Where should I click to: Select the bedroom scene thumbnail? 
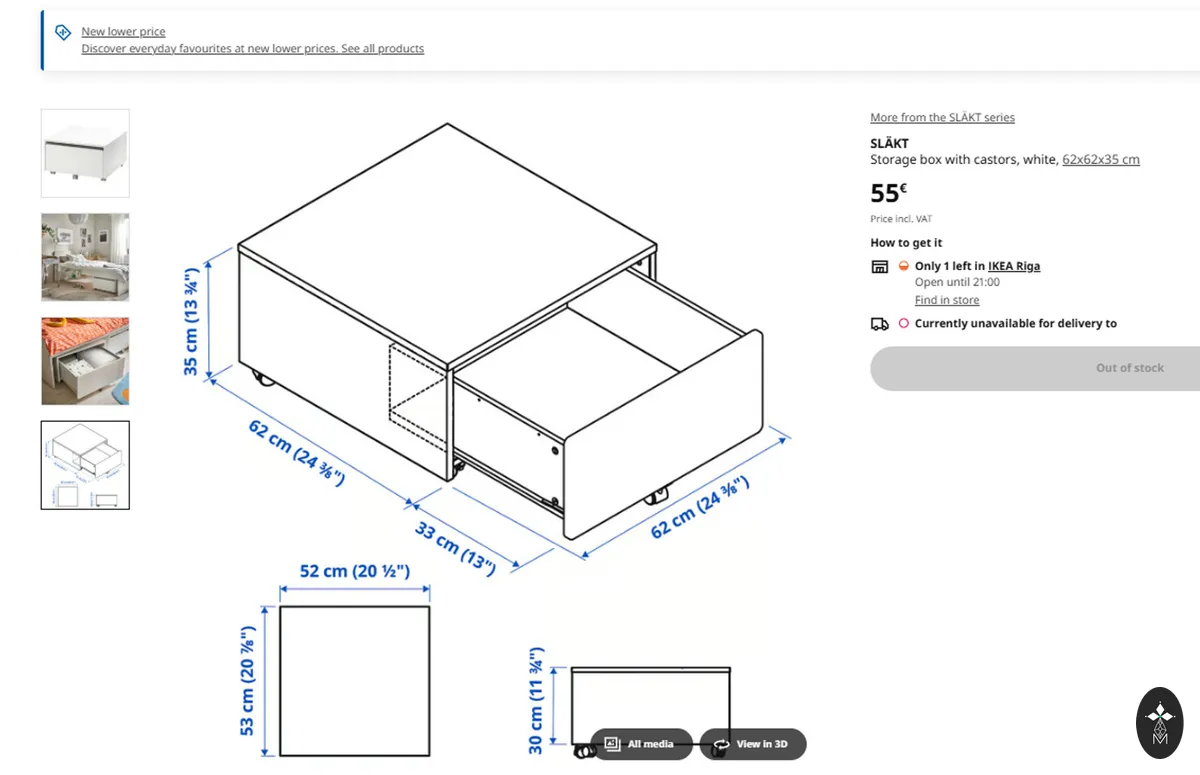85,257
